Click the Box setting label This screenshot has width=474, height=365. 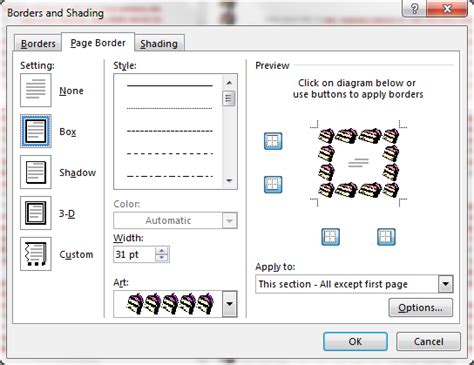coord(68,132)
